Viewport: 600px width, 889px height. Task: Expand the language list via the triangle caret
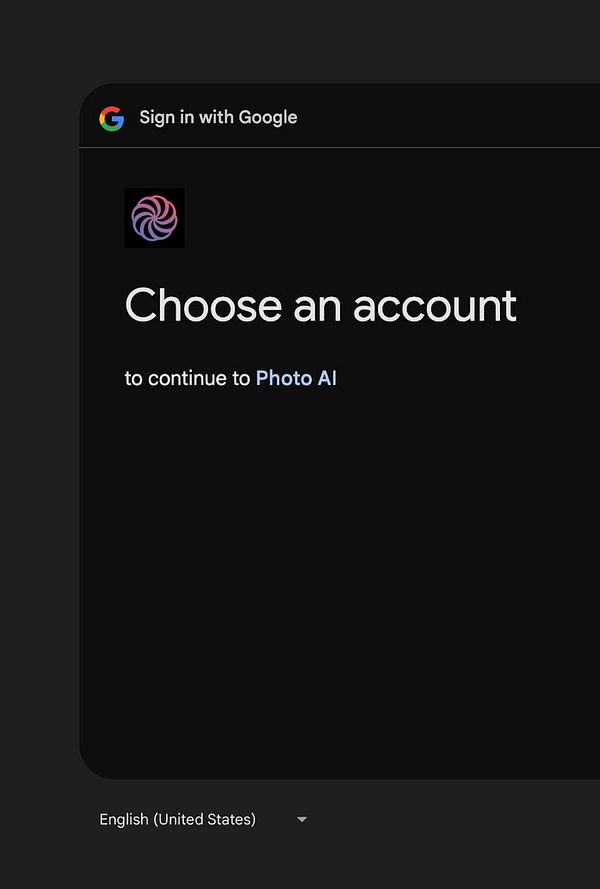point(302,819)
